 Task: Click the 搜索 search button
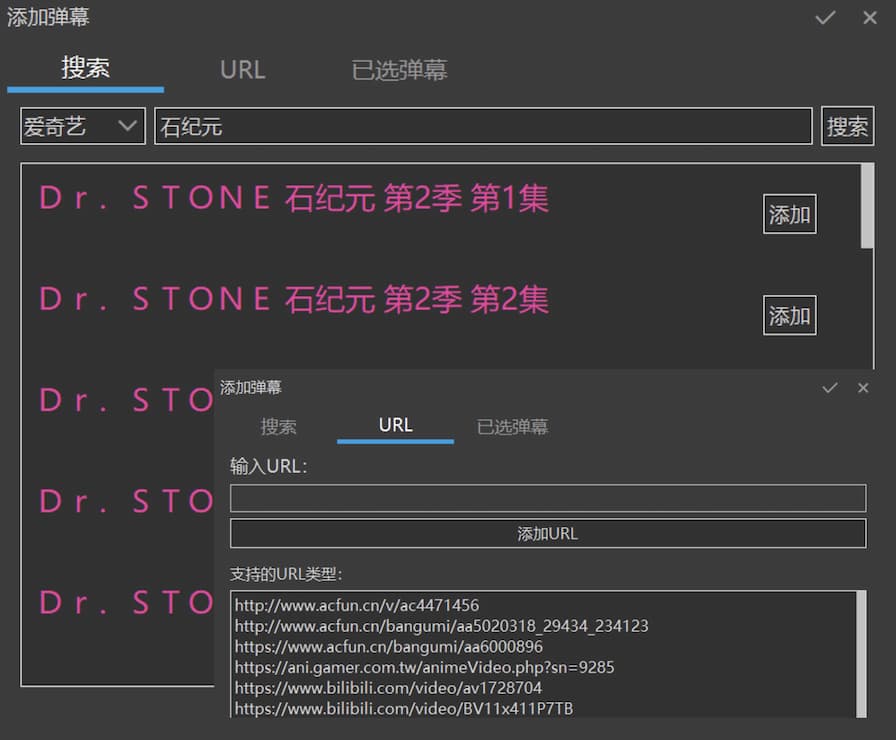[847, 125]
